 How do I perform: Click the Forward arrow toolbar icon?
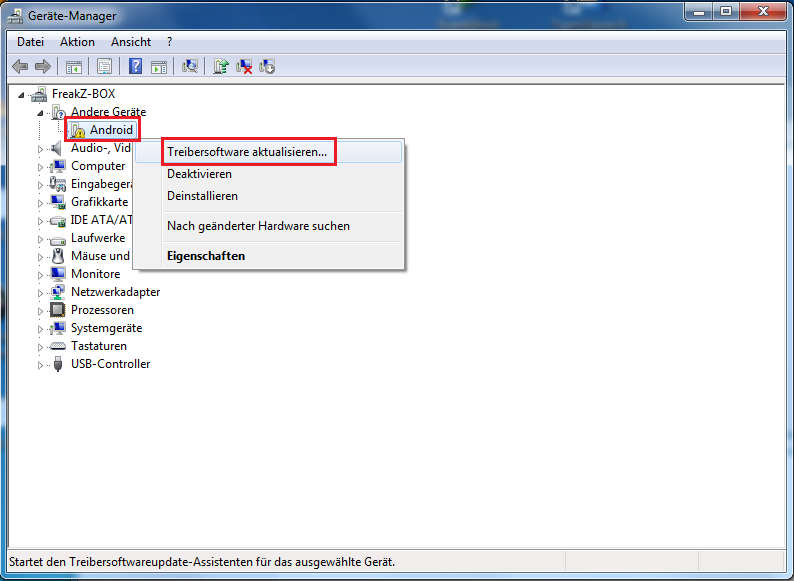(43, 66)
